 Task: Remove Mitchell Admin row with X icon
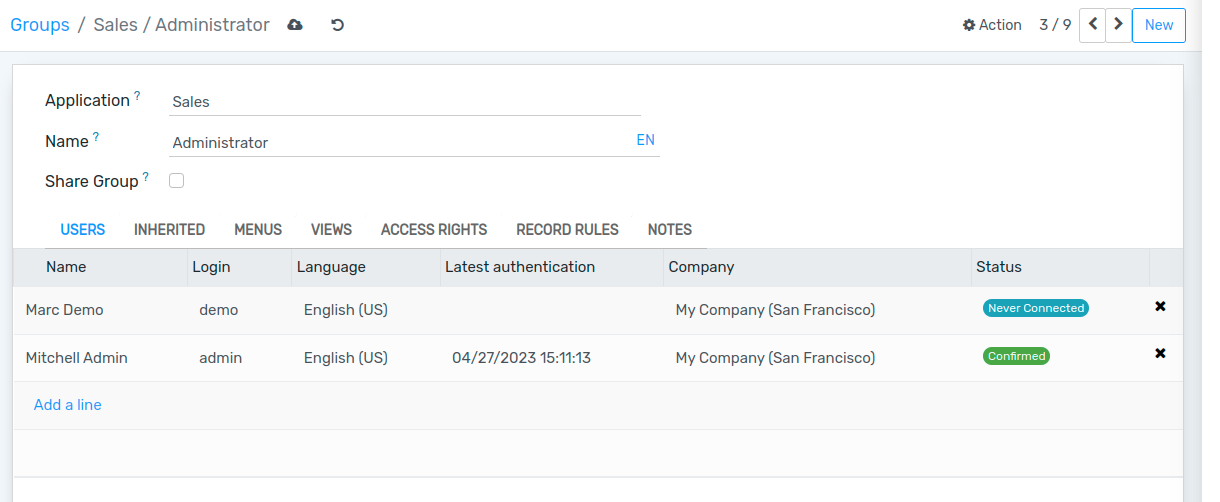(x=1160, y=353)
